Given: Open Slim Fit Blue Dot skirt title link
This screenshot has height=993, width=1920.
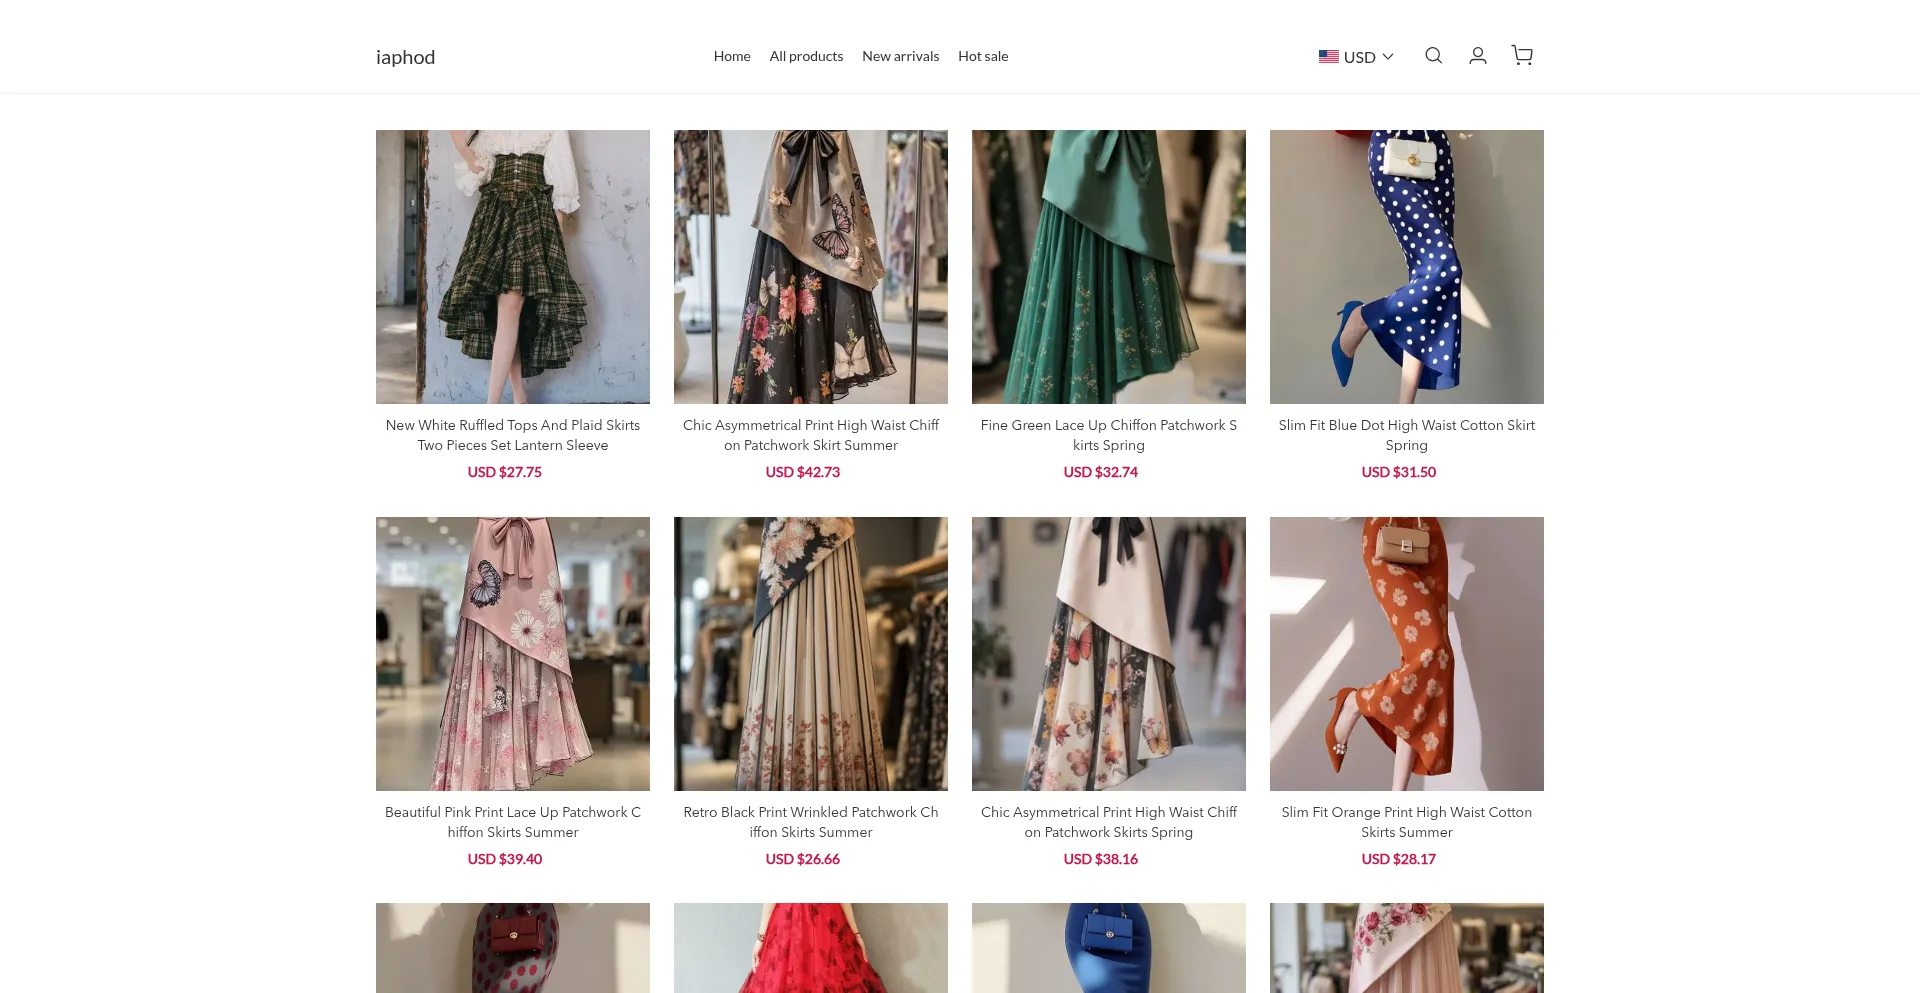Looking at the screenshot, I should (x=1406, y=435).
